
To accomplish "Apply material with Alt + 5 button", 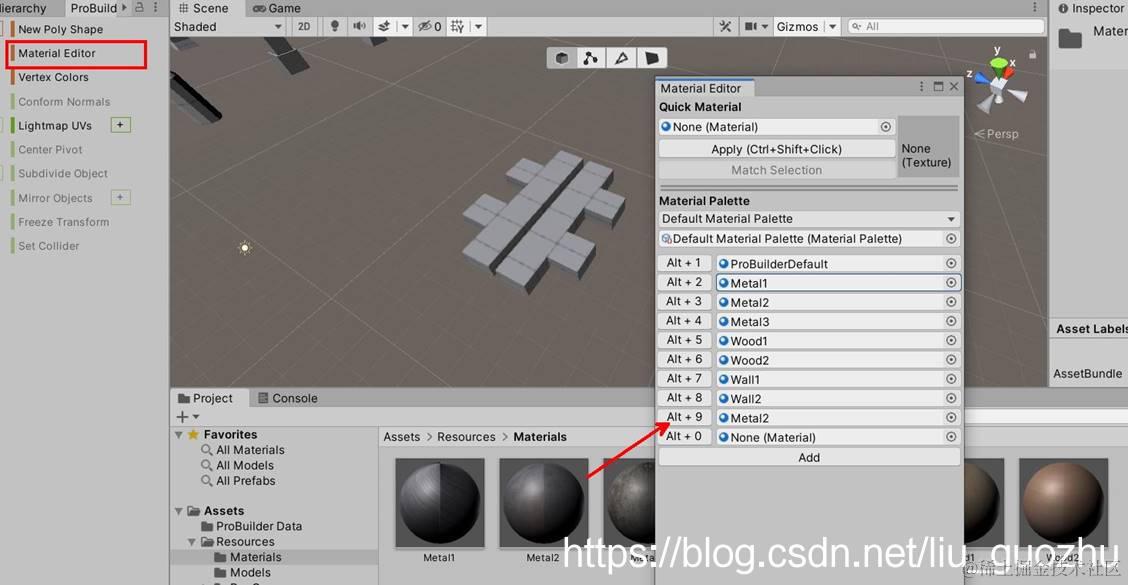I will (x=684, y=340).
